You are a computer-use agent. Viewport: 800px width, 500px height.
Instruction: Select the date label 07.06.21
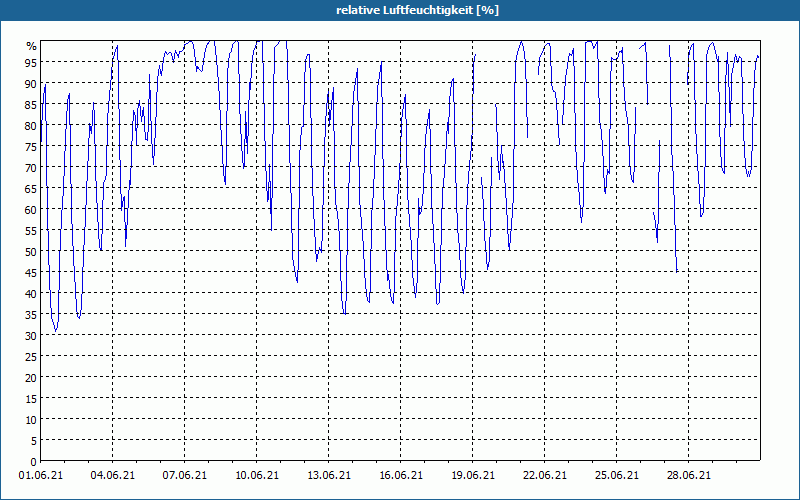[185, 475]
